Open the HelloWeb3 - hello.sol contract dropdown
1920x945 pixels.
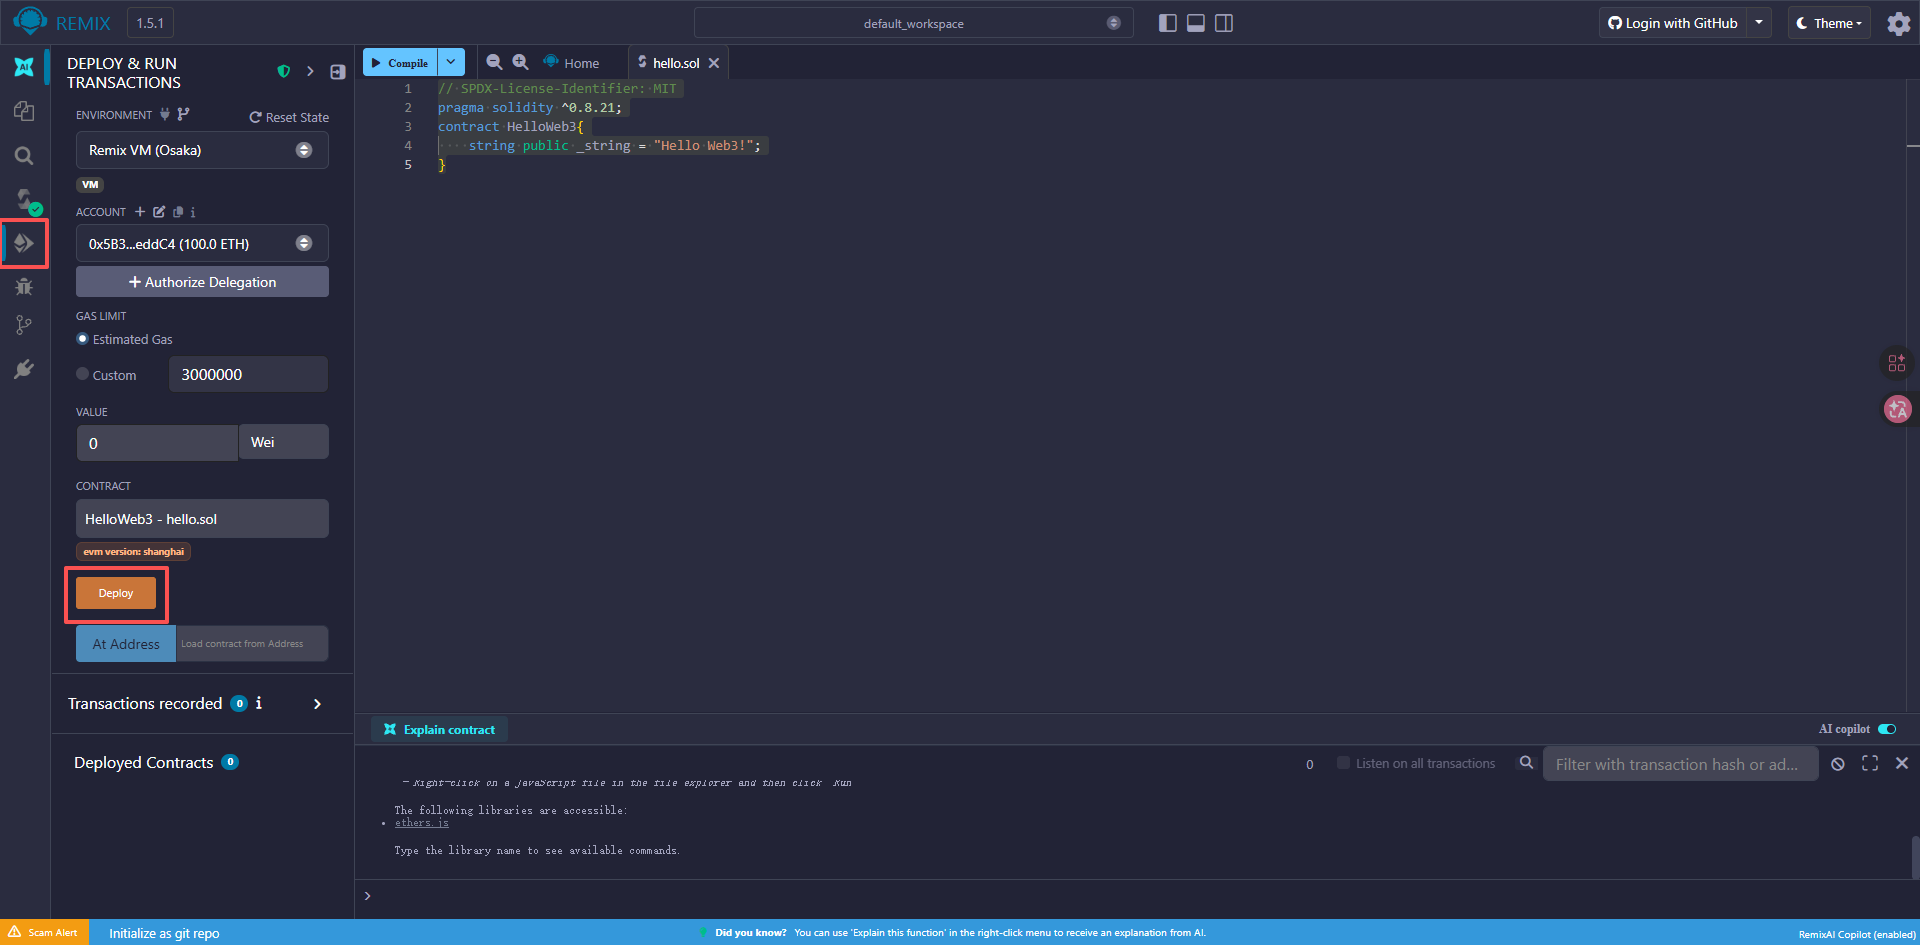[x=202, y=519]
